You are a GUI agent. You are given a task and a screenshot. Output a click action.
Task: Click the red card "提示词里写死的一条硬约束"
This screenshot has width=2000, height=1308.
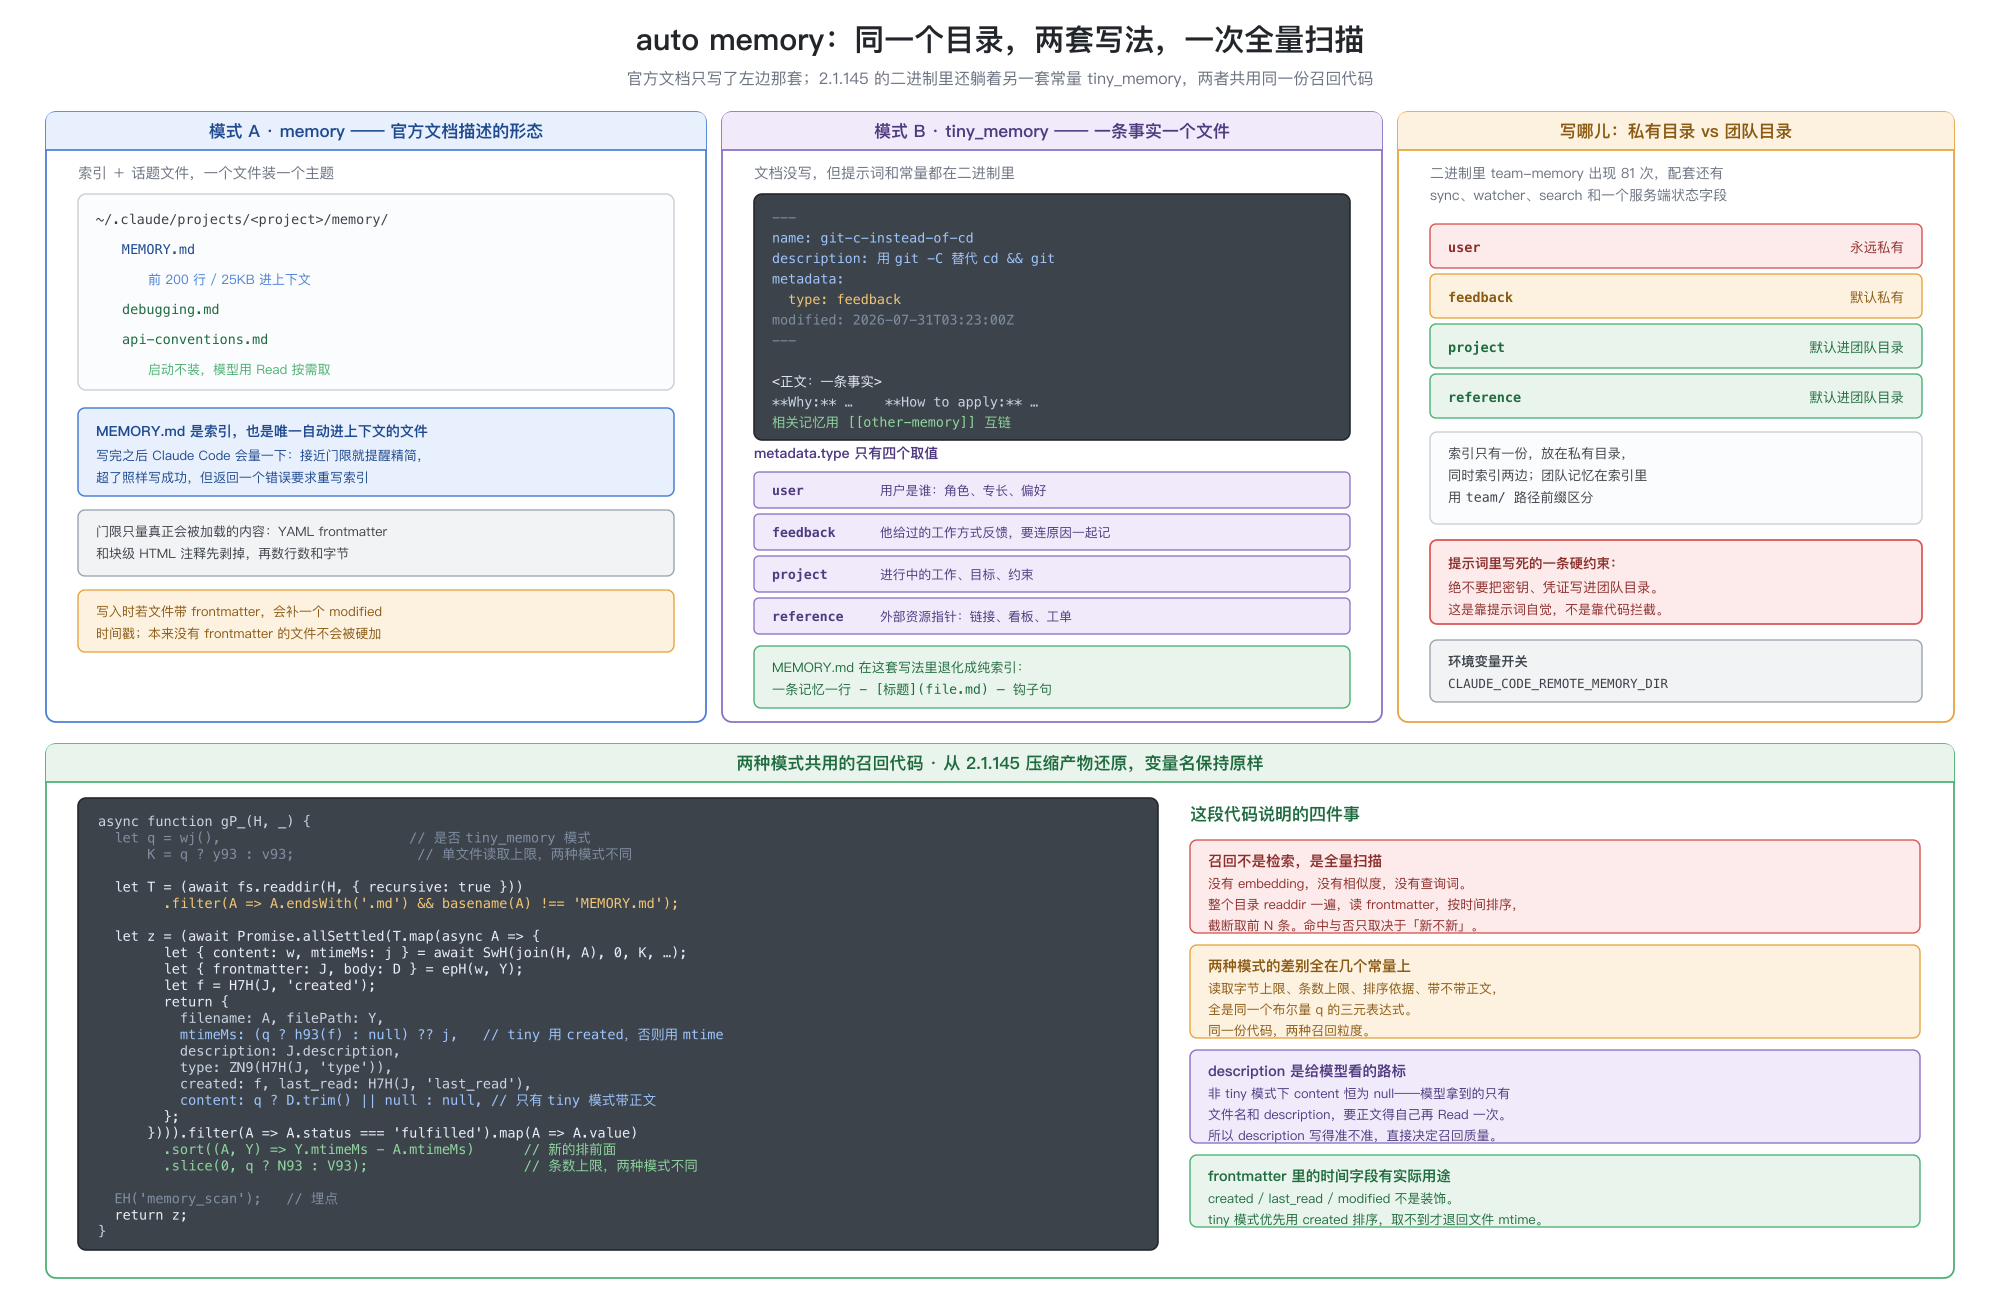coord(1676,582)
